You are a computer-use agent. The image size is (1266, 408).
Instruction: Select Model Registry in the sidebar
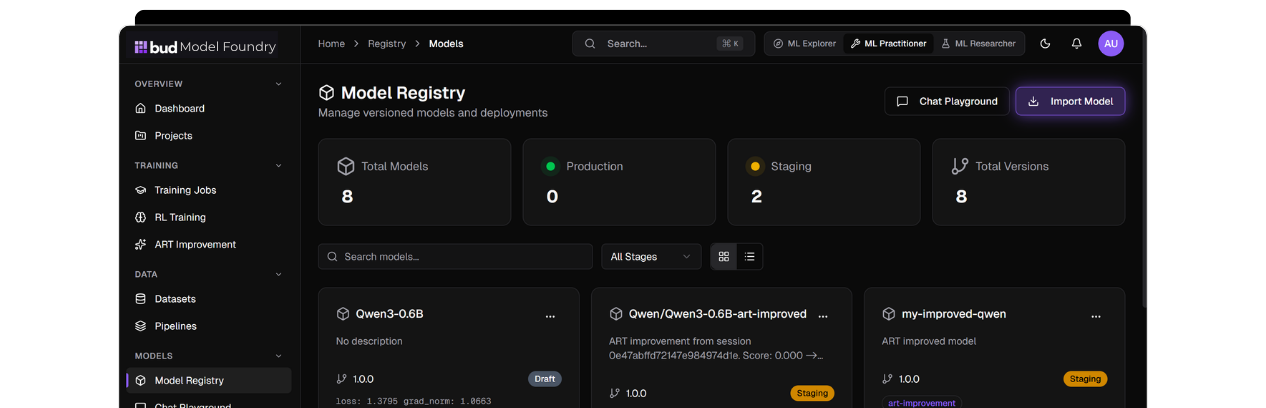[209, 380]
